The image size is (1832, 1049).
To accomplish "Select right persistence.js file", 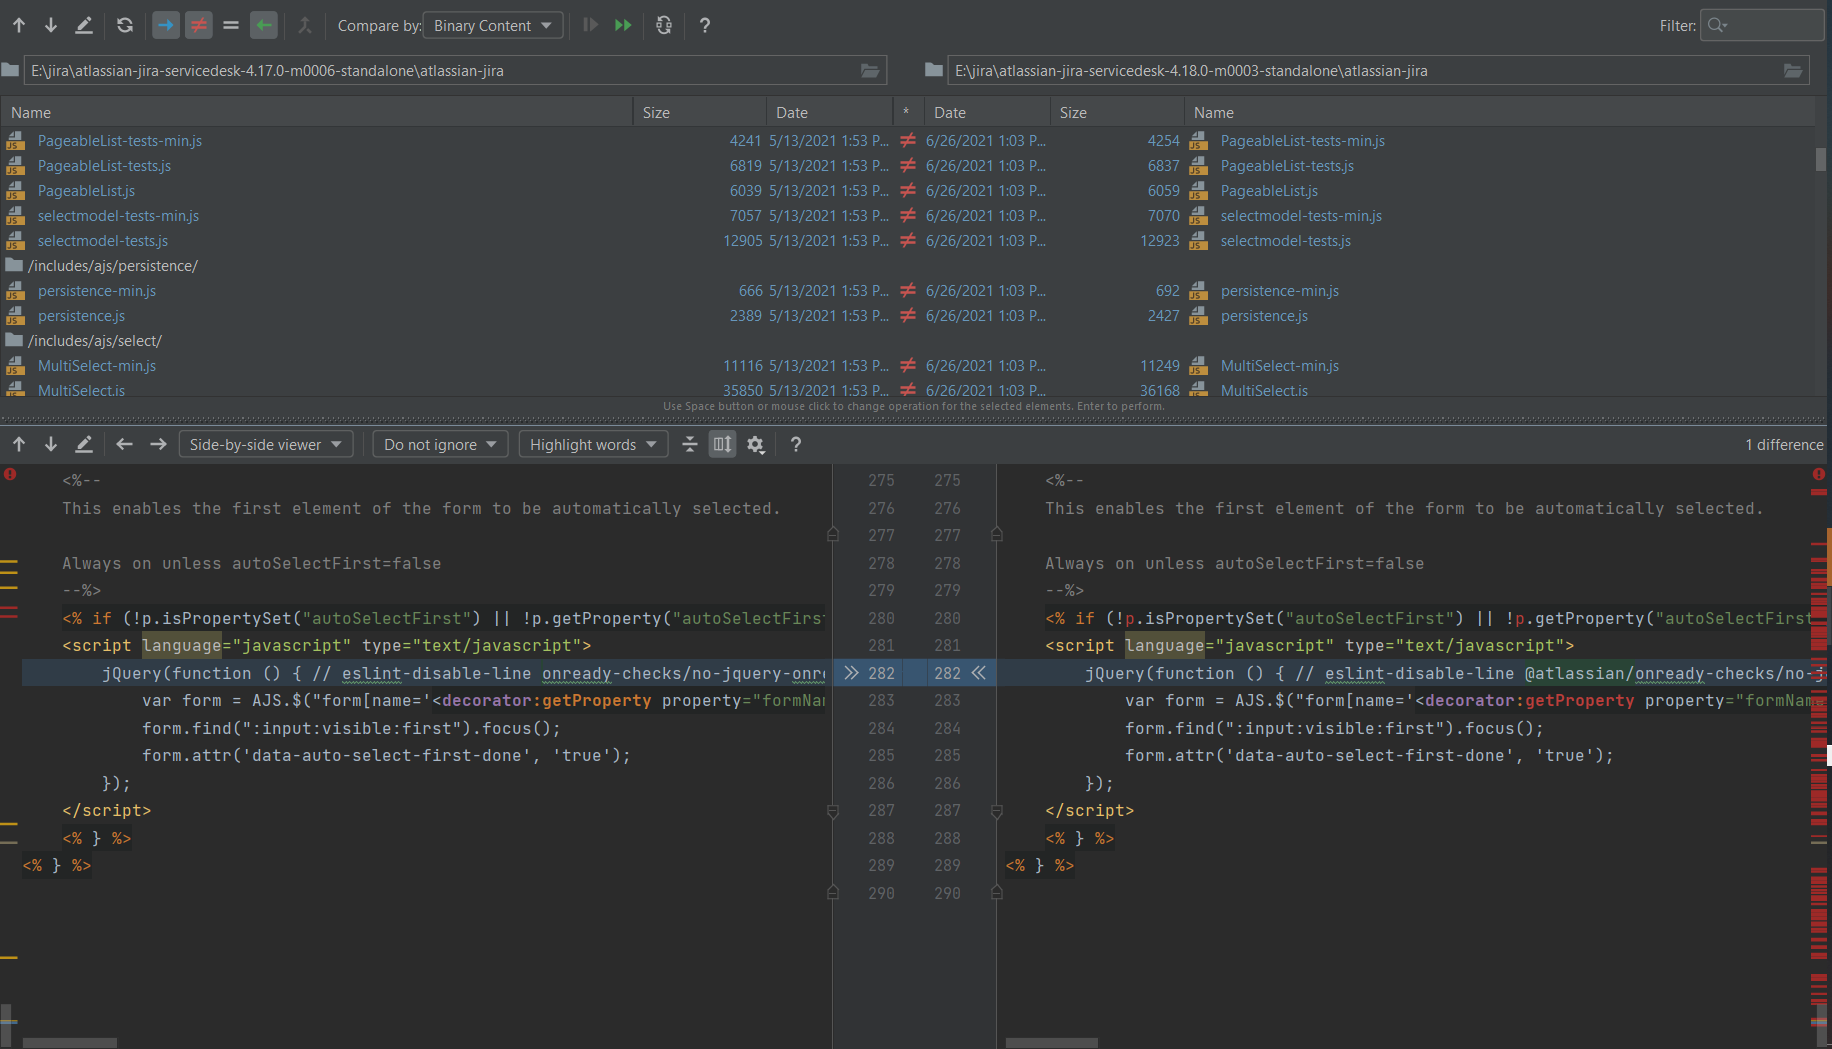I will pyautogui.click(x=1264, y=316).
